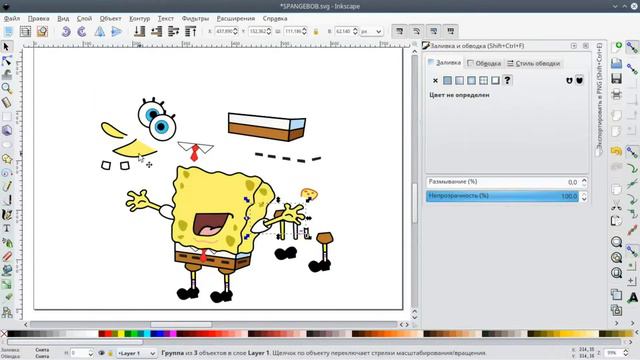
Task: Select the Rectangle tool
Action: pyautogui.click(x=6, y=116)
